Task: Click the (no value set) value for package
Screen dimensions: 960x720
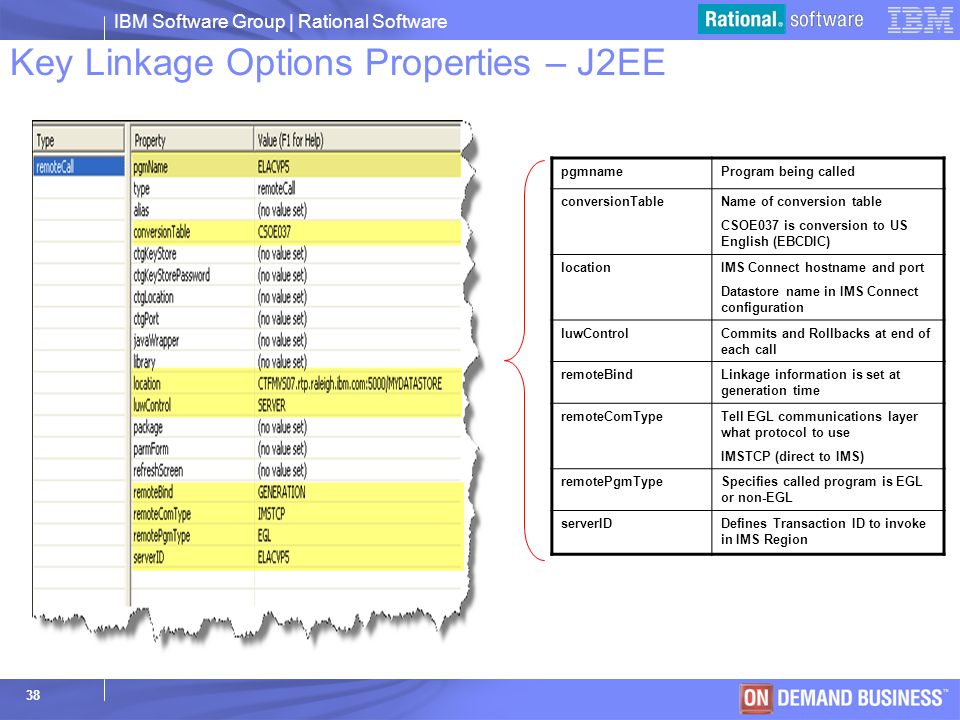Action: pos(282,427)
